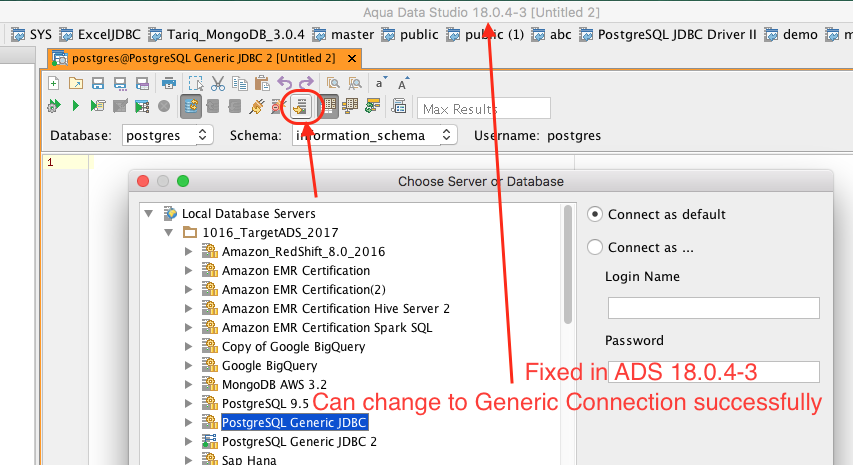Close the postgres@PostgreSQL Generic JDBC 2 tab

[x=352, y=58]
